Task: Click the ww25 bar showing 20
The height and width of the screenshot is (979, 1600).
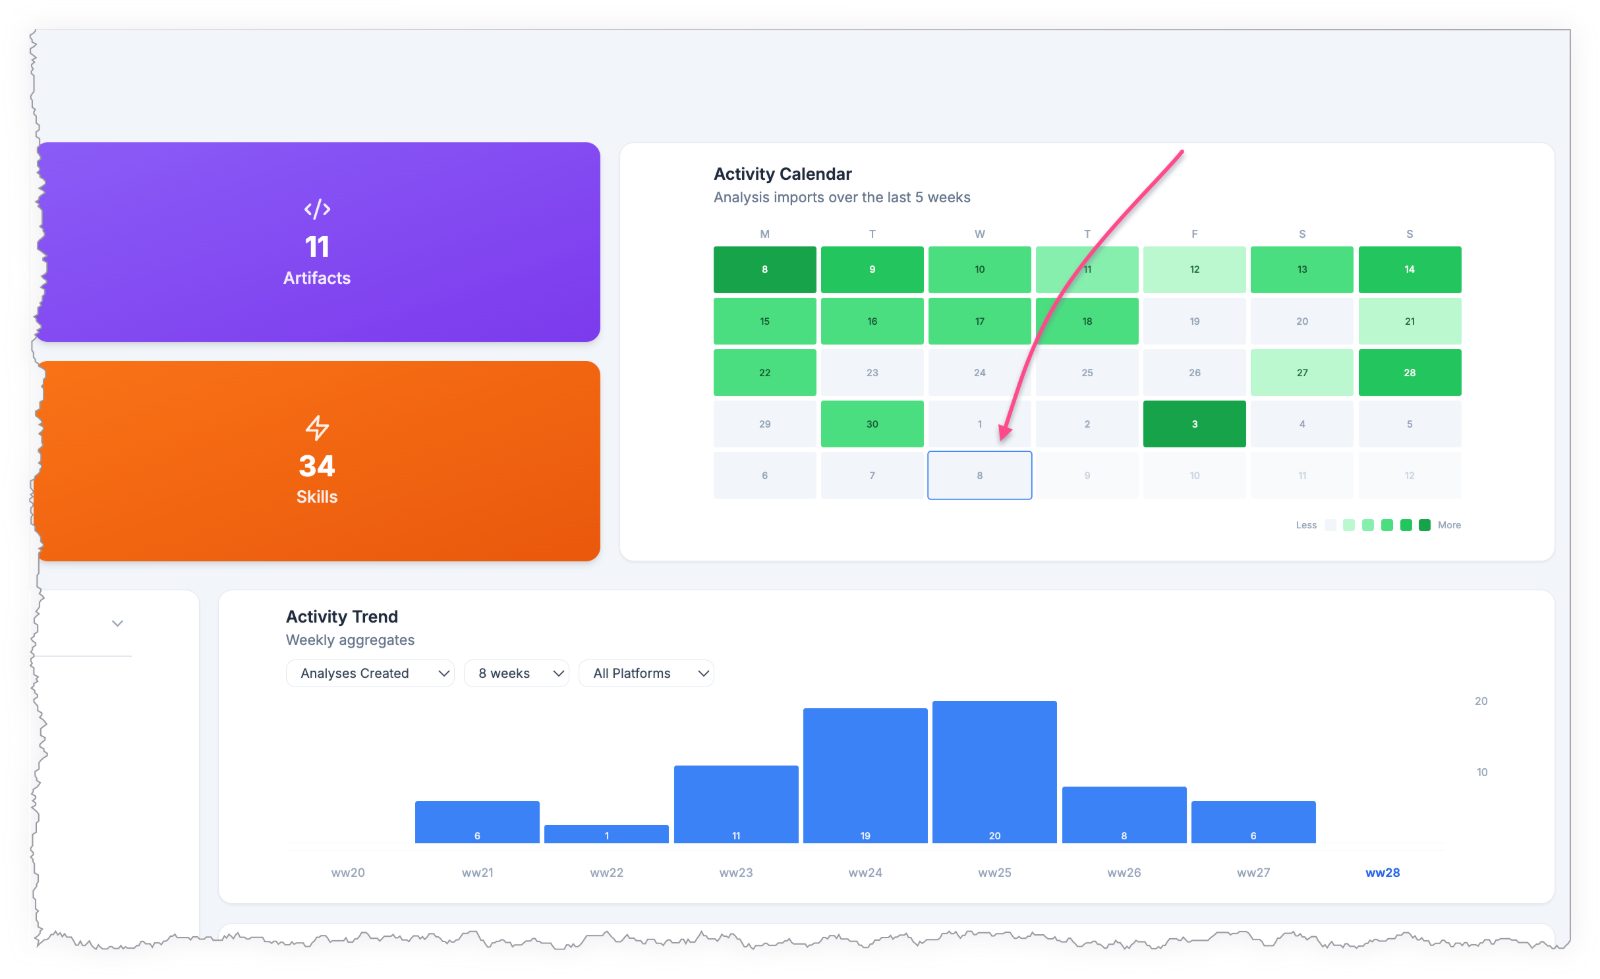Action: [x=995, y=772]
